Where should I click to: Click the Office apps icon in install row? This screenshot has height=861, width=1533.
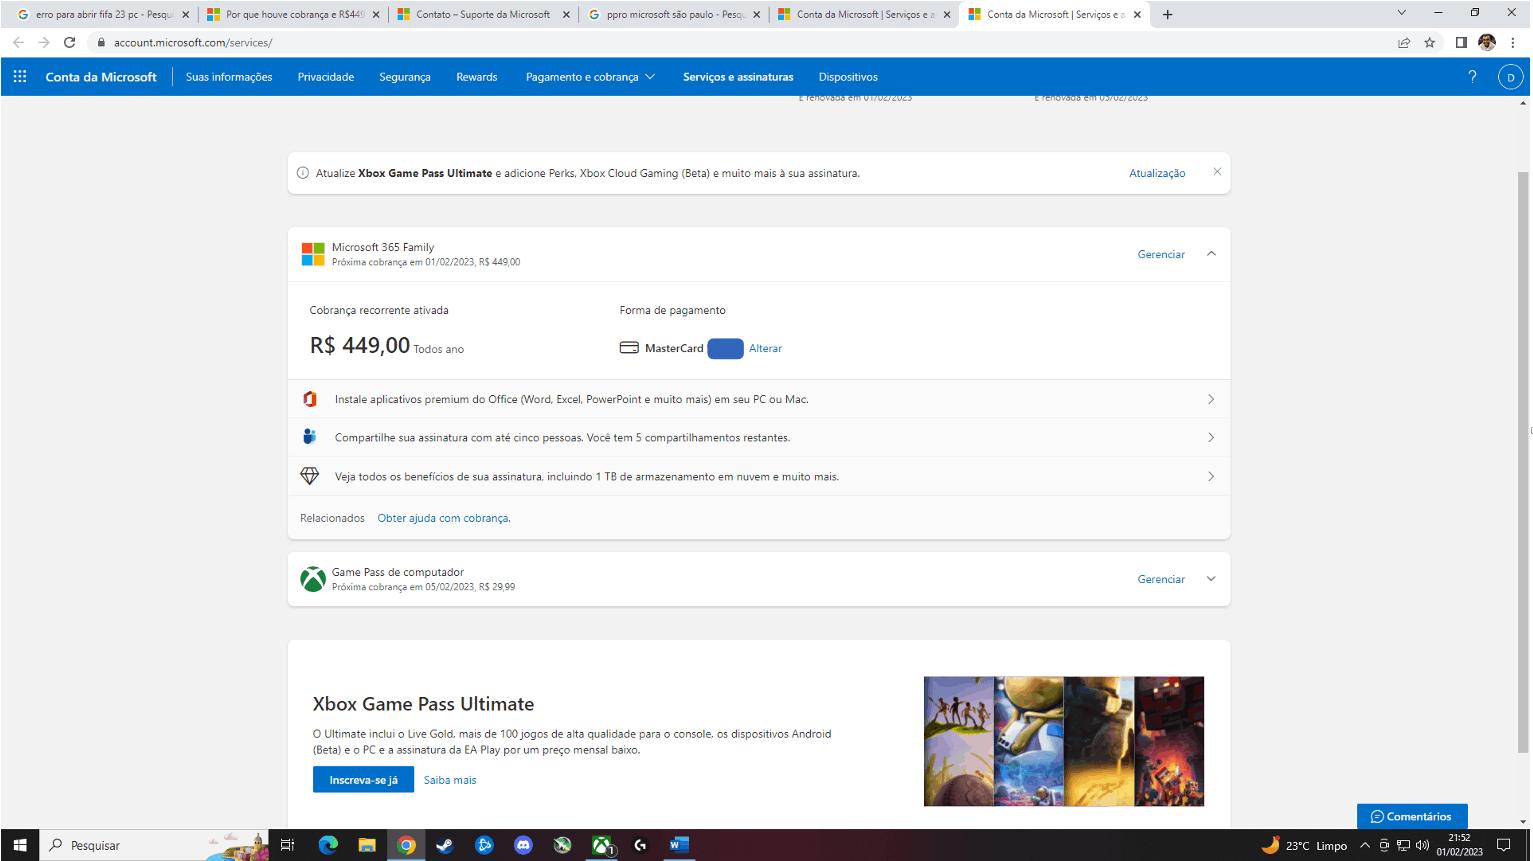click(310, 399)
